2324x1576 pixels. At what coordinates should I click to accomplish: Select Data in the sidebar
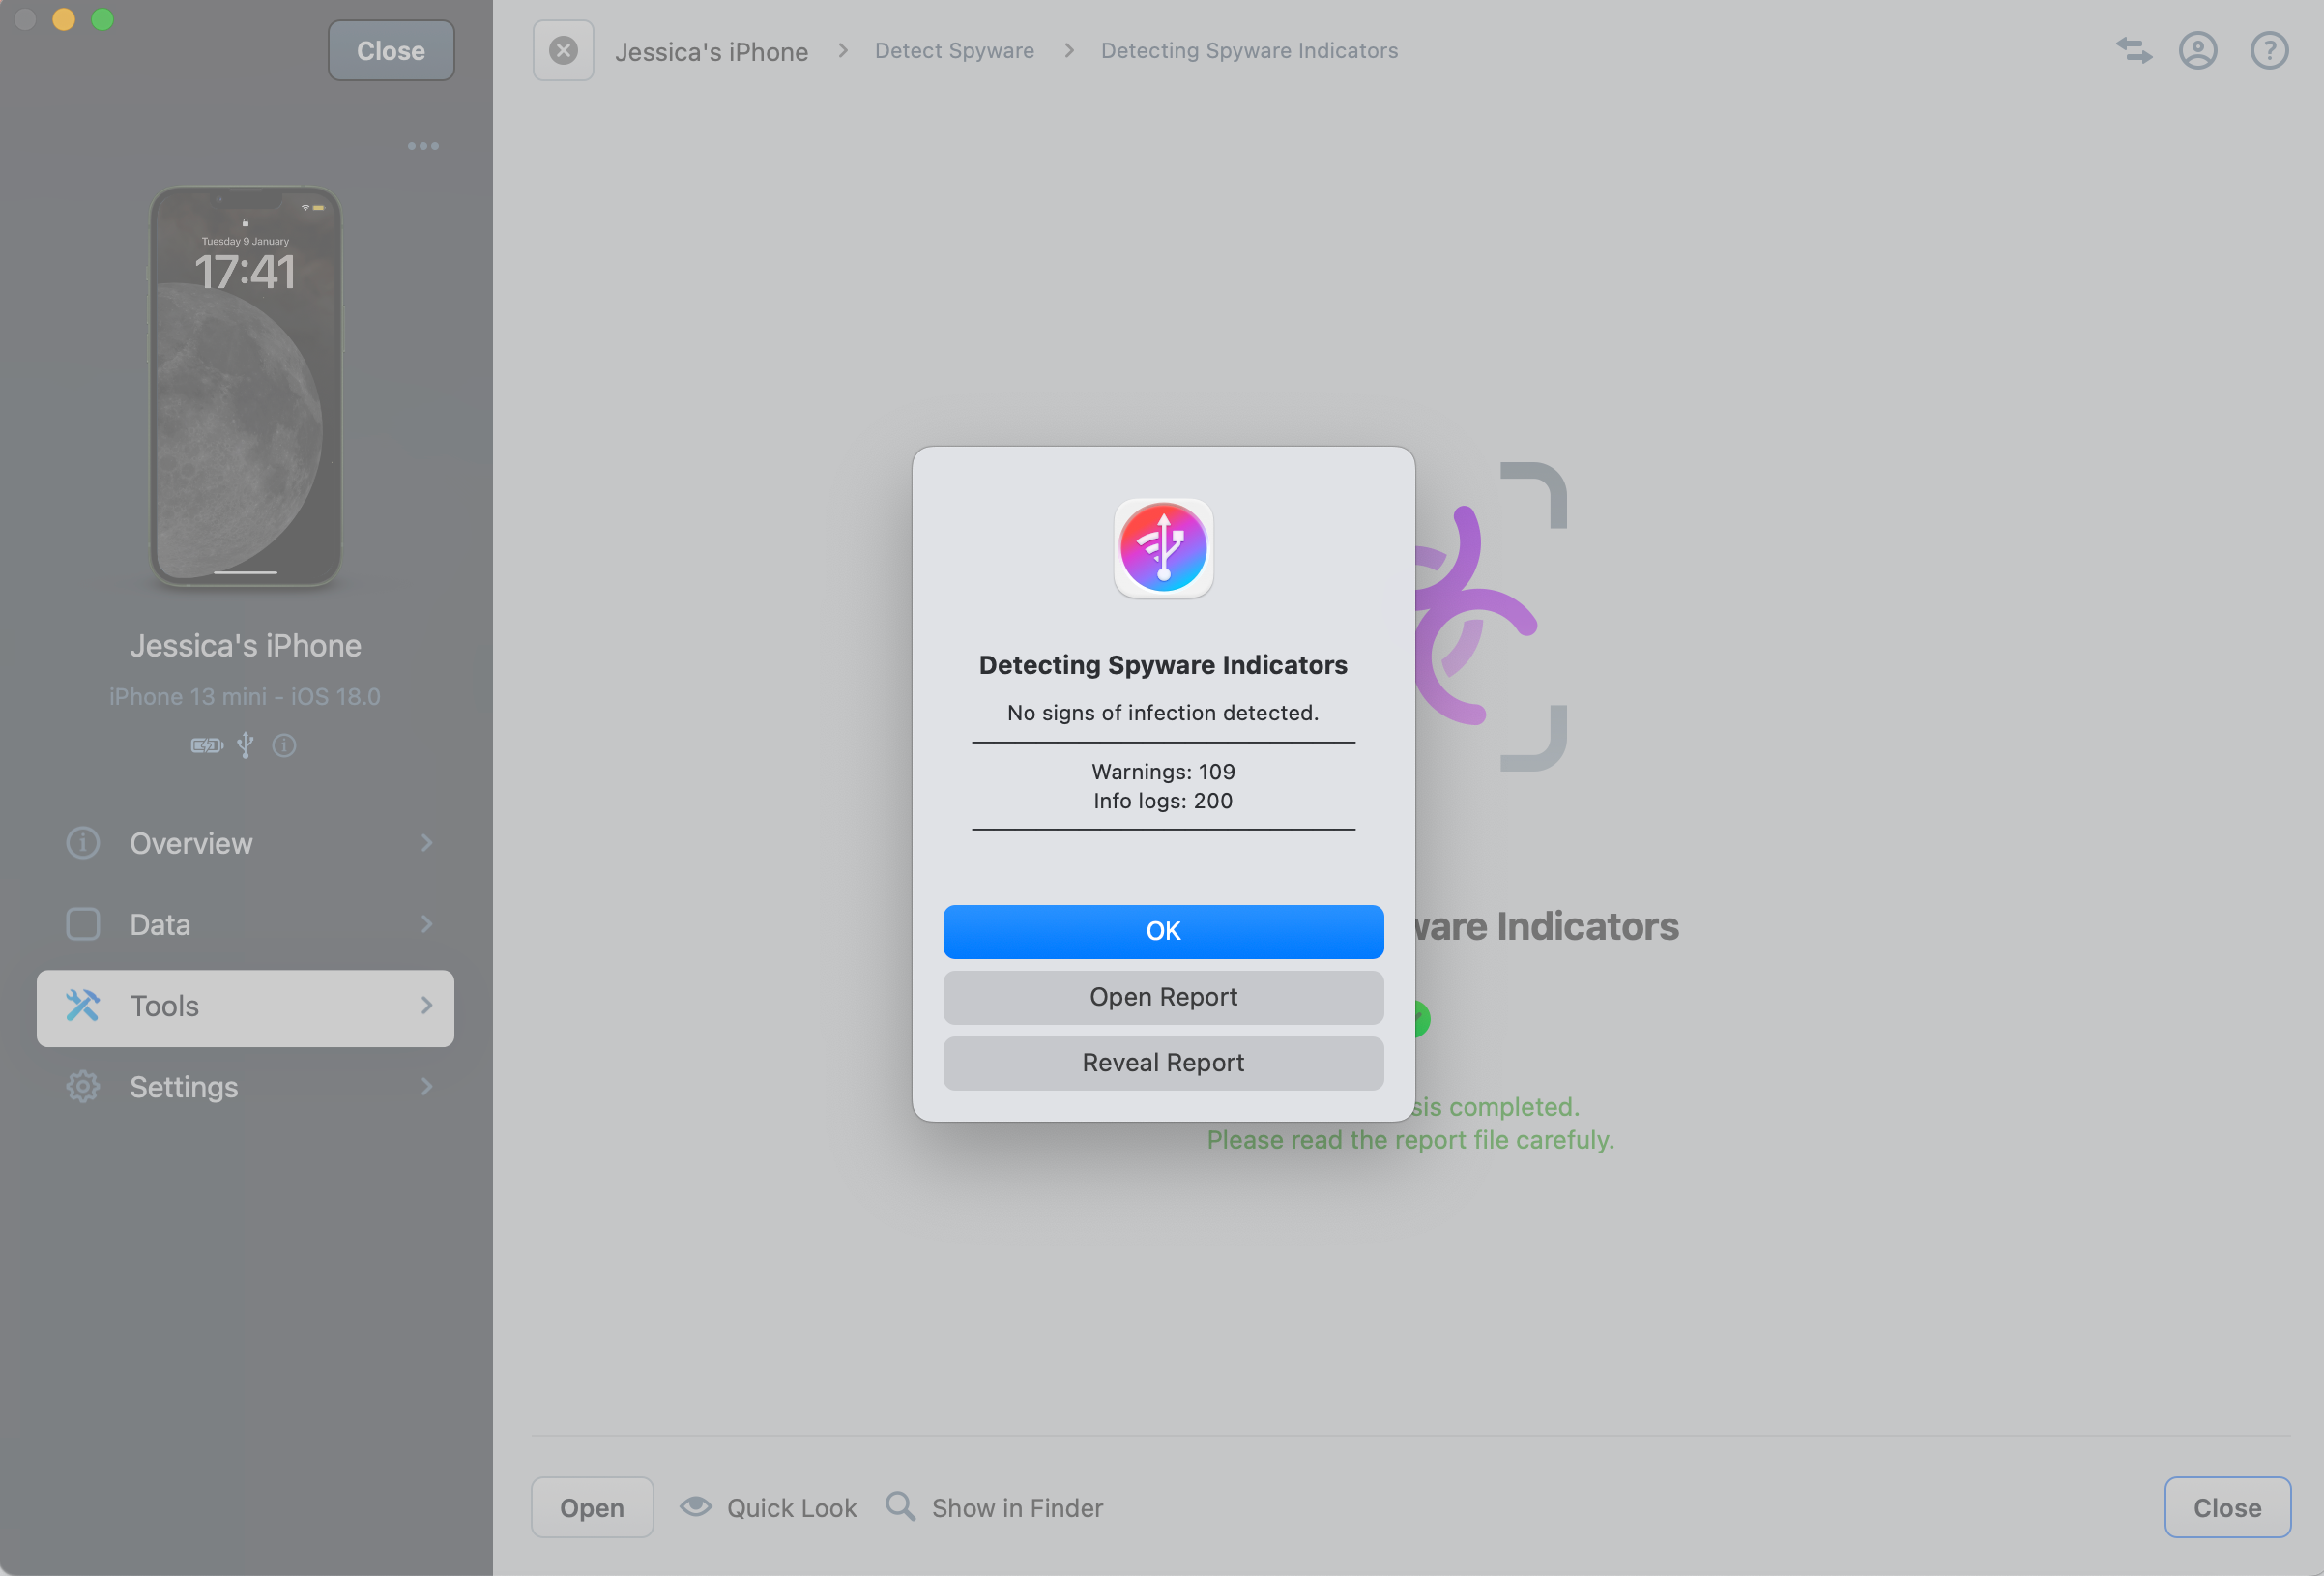(245, 924)
